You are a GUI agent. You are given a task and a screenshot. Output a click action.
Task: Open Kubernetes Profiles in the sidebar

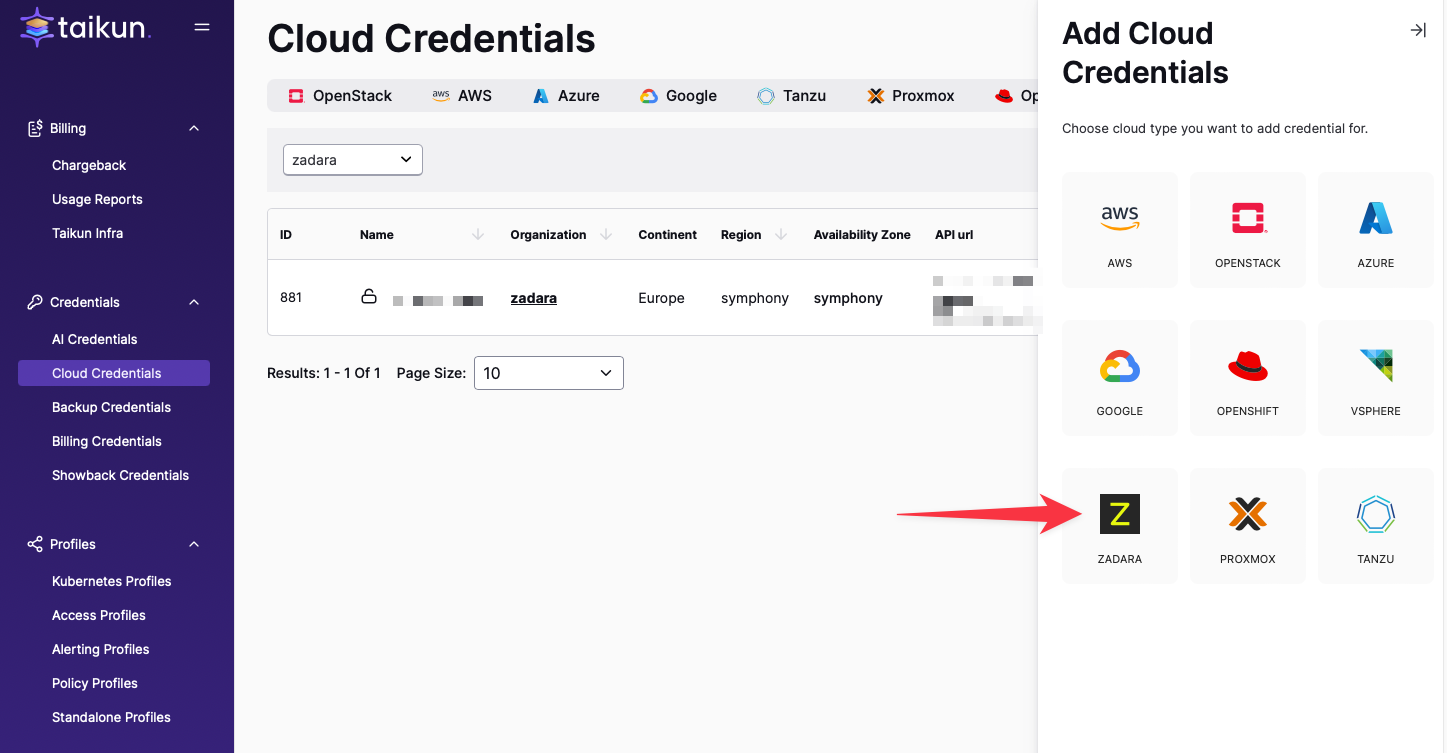[x=112, y=581]
